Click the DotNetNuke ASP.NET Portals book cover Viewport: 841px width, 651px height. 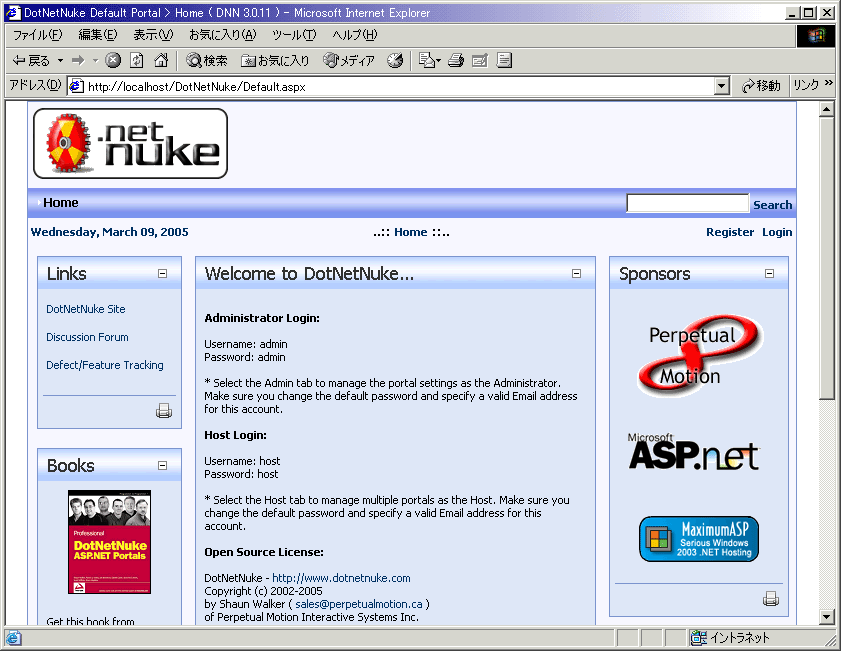click(109, 542)
